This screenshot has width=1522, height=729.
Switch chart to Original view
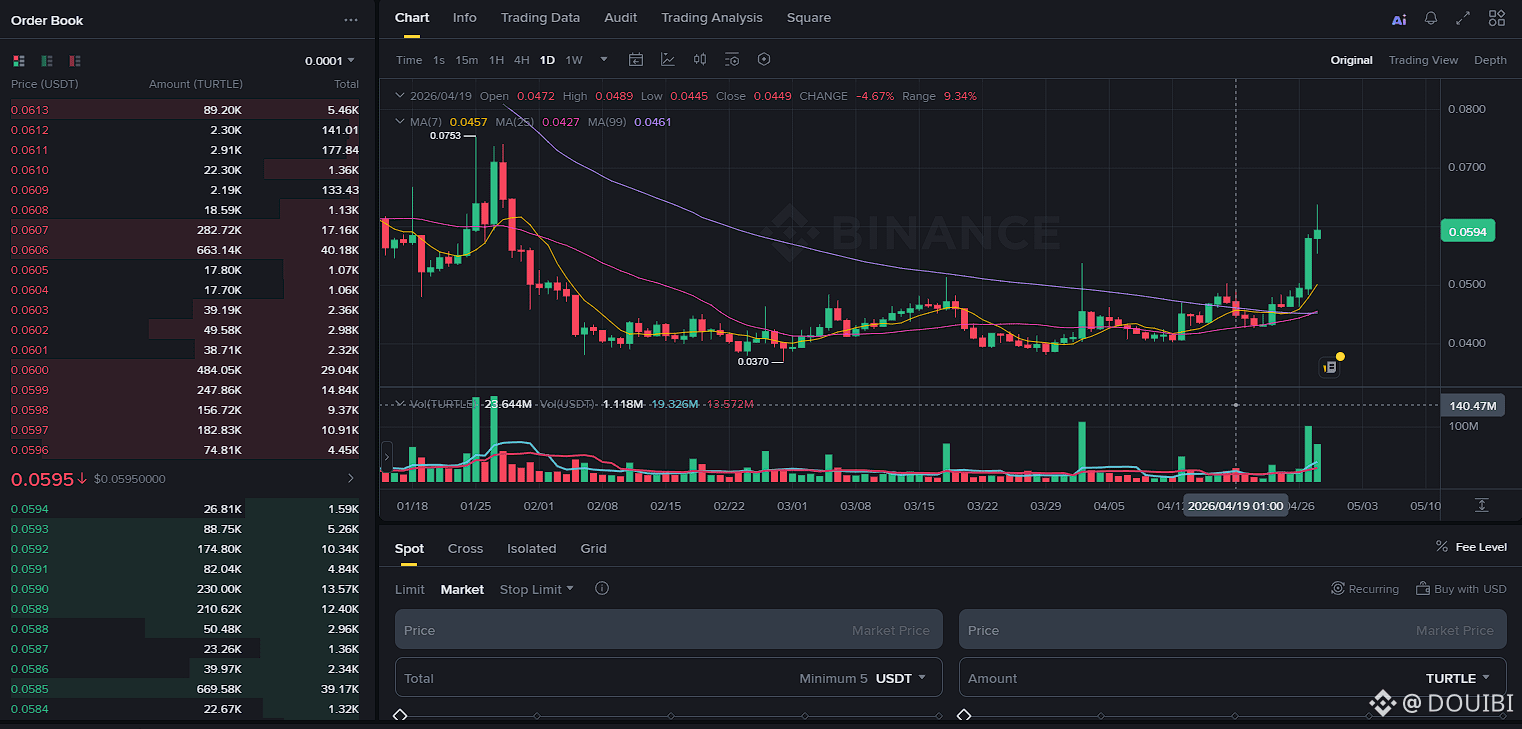[1351, 60]
